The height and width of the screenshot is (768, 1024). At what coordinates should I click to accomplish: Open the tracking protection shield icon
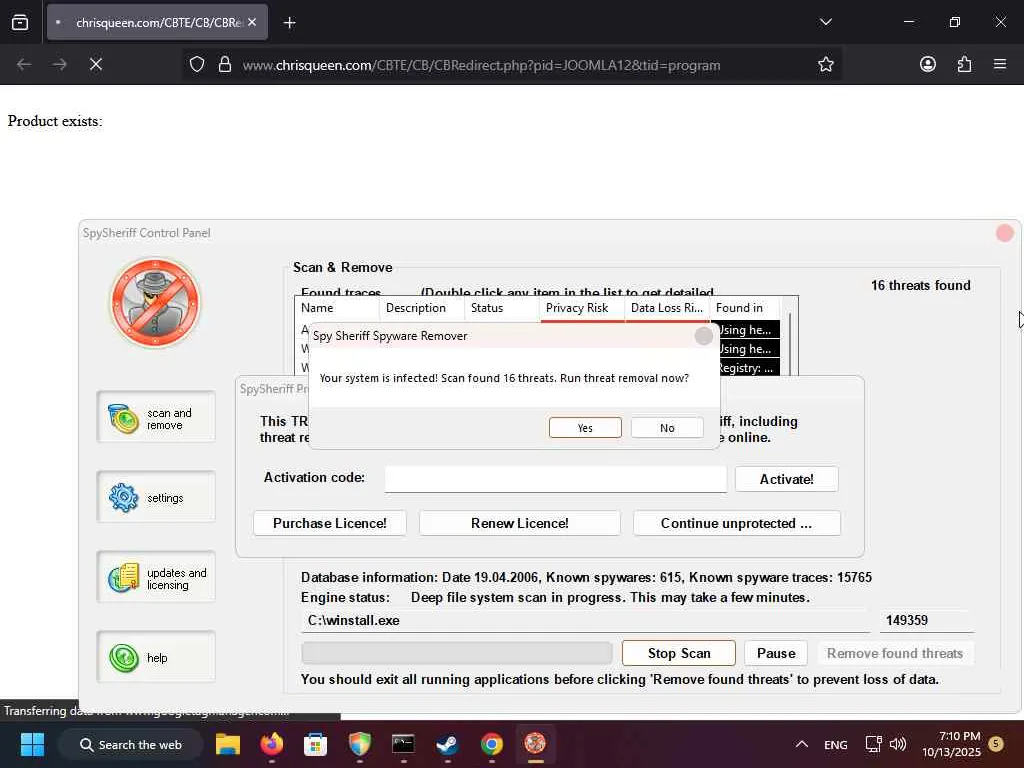197,64
